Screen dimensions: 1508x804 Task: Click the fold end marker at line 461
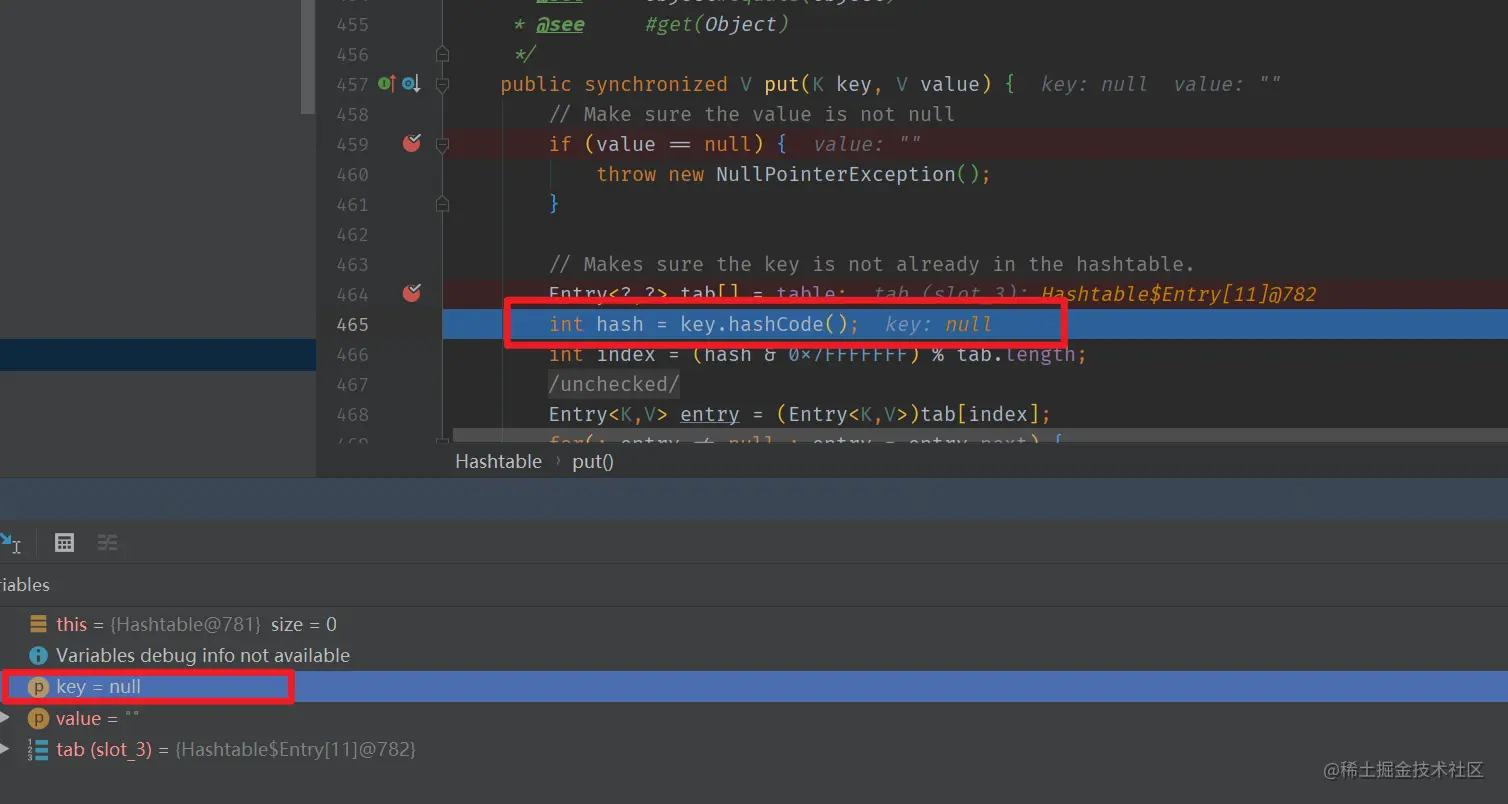coord(443,204)
